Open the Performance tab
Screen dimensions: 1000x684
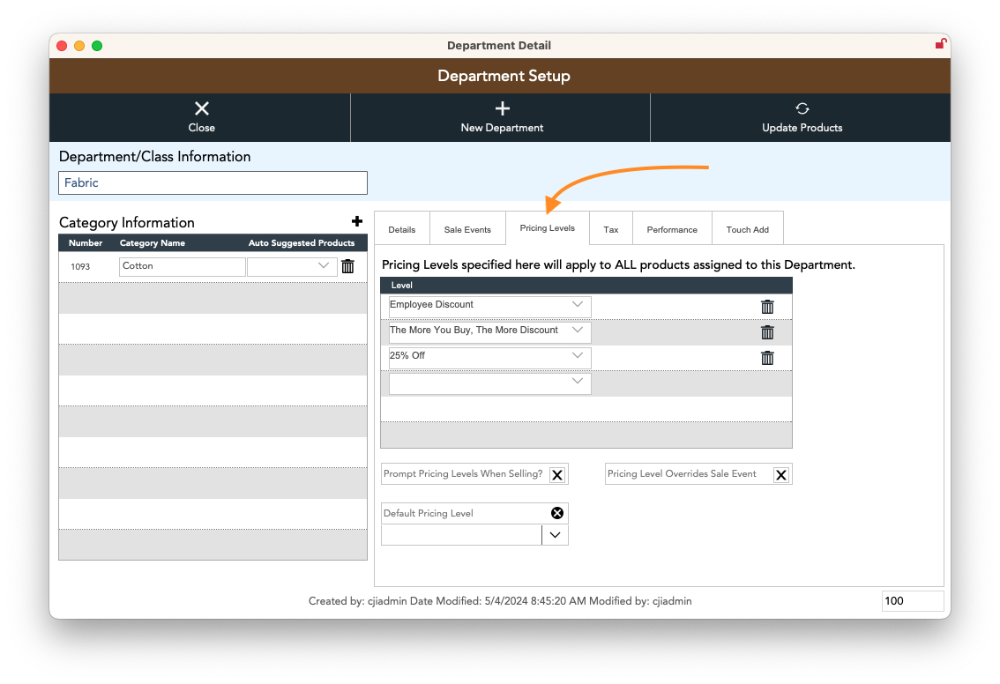671,229
